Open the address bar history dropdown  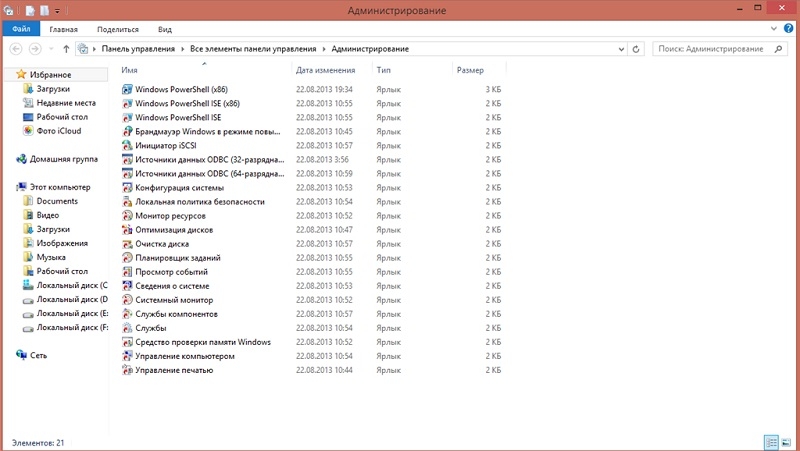pyautogui.click(x=621, y=49)
